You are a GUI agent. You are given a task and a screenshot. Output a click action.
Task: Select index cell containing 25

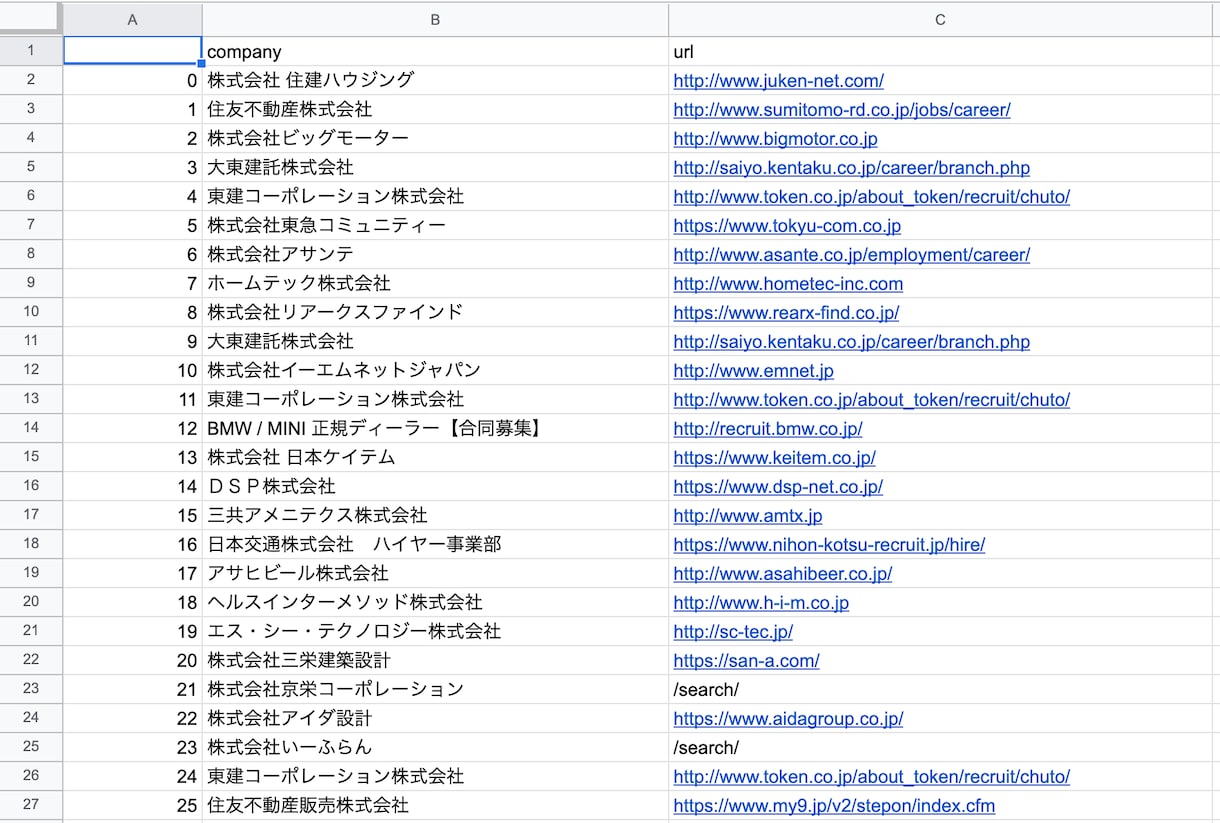(132, 805)
